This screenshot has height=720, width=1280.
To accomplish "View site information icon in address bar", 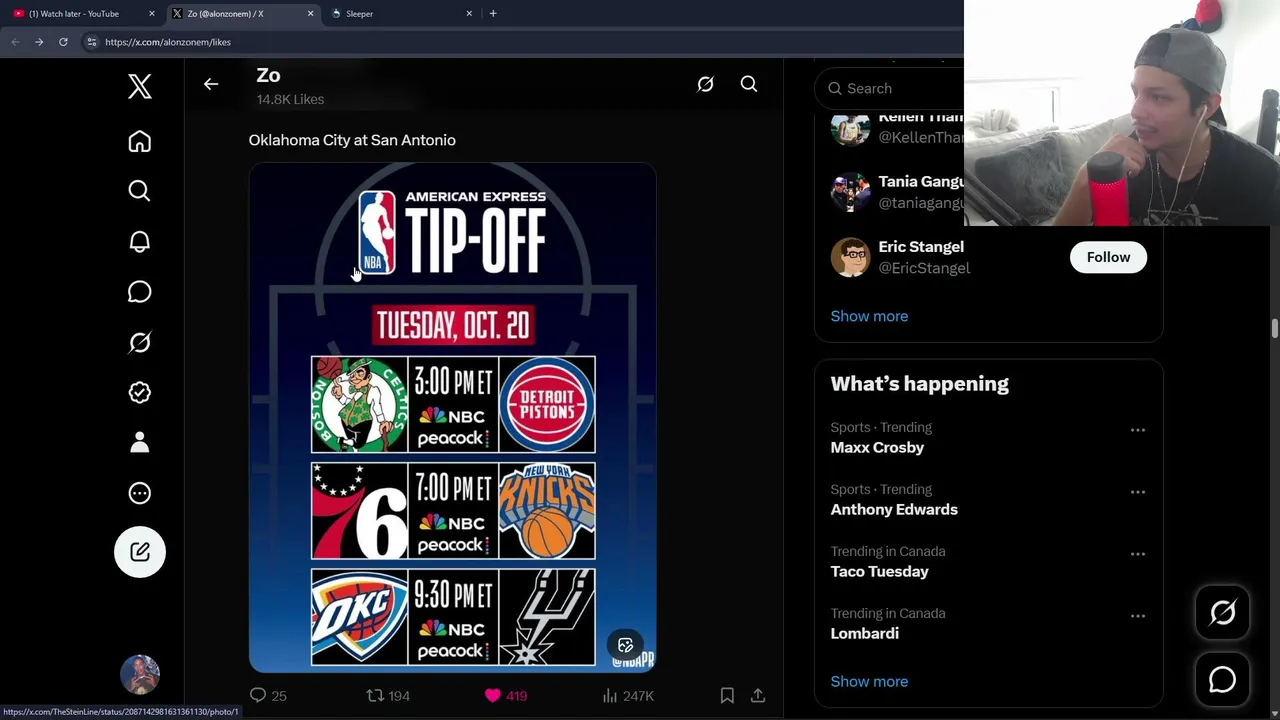I will (91, 42).
